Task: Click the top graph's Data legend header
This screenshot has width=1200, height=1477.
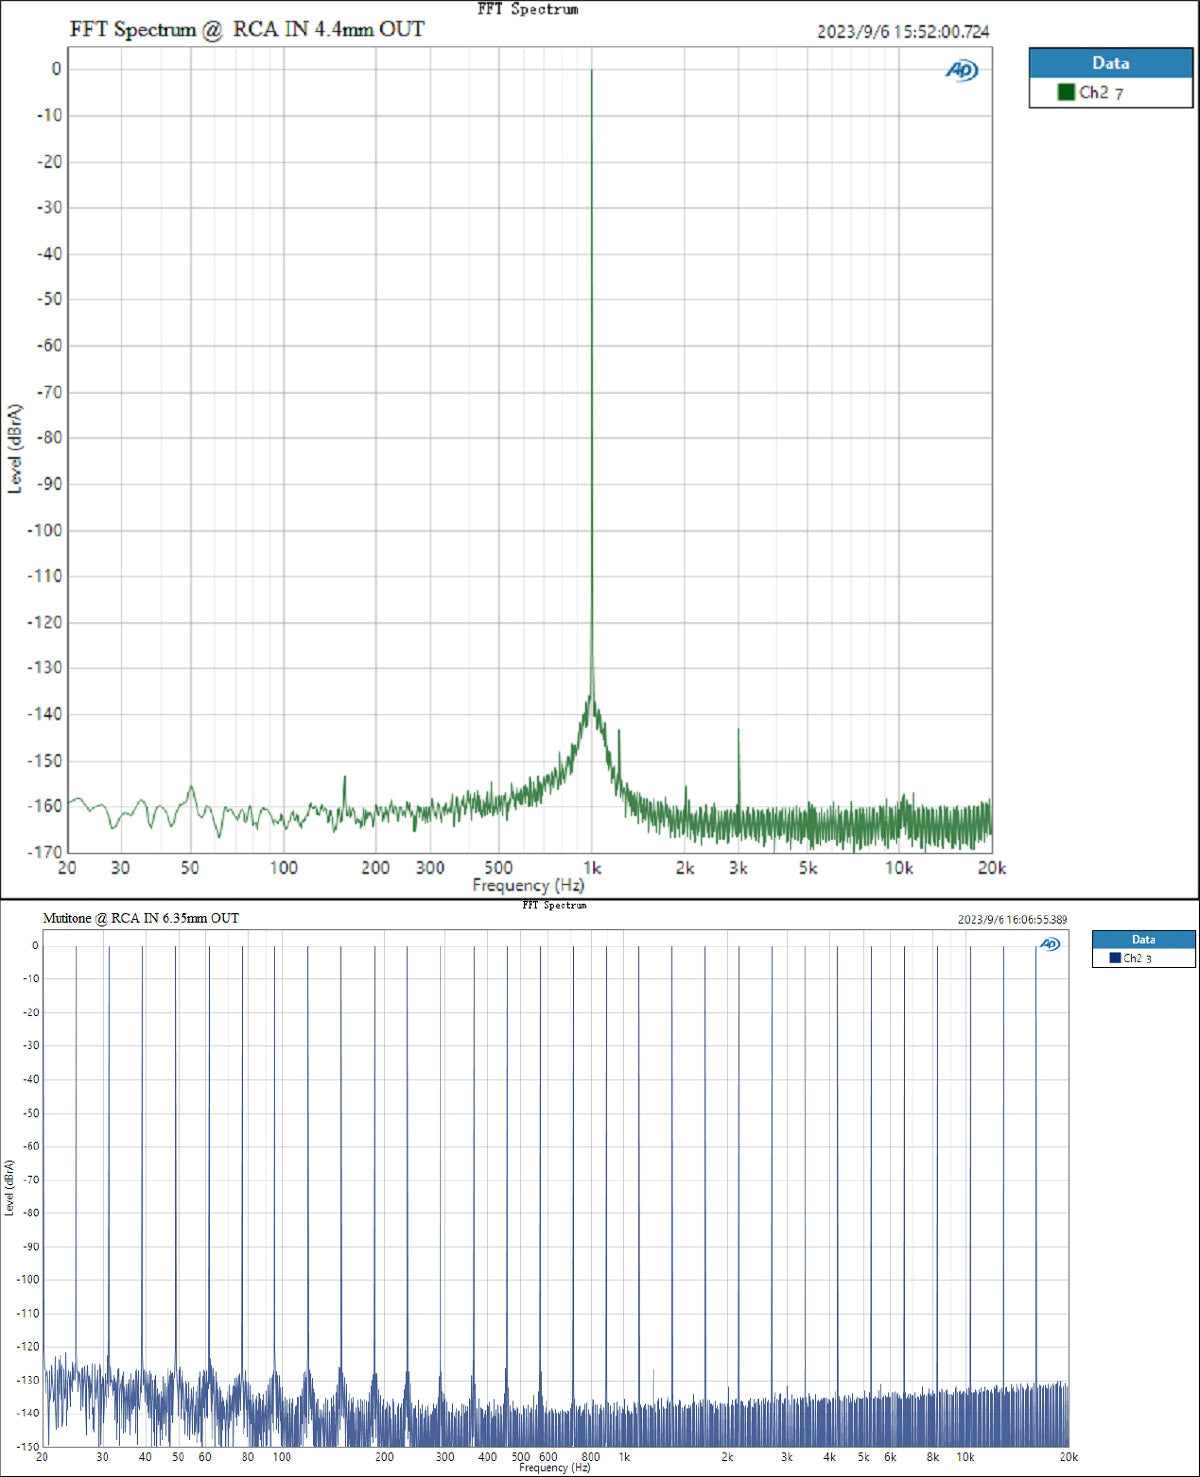Action: [1110, 63]
